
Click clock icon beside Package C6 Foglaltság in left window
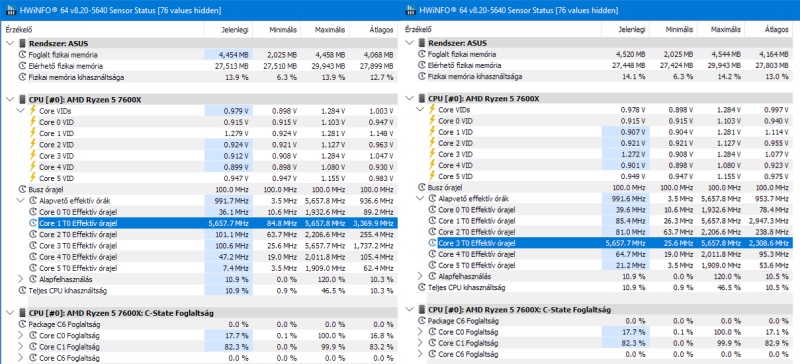[22, 324]
